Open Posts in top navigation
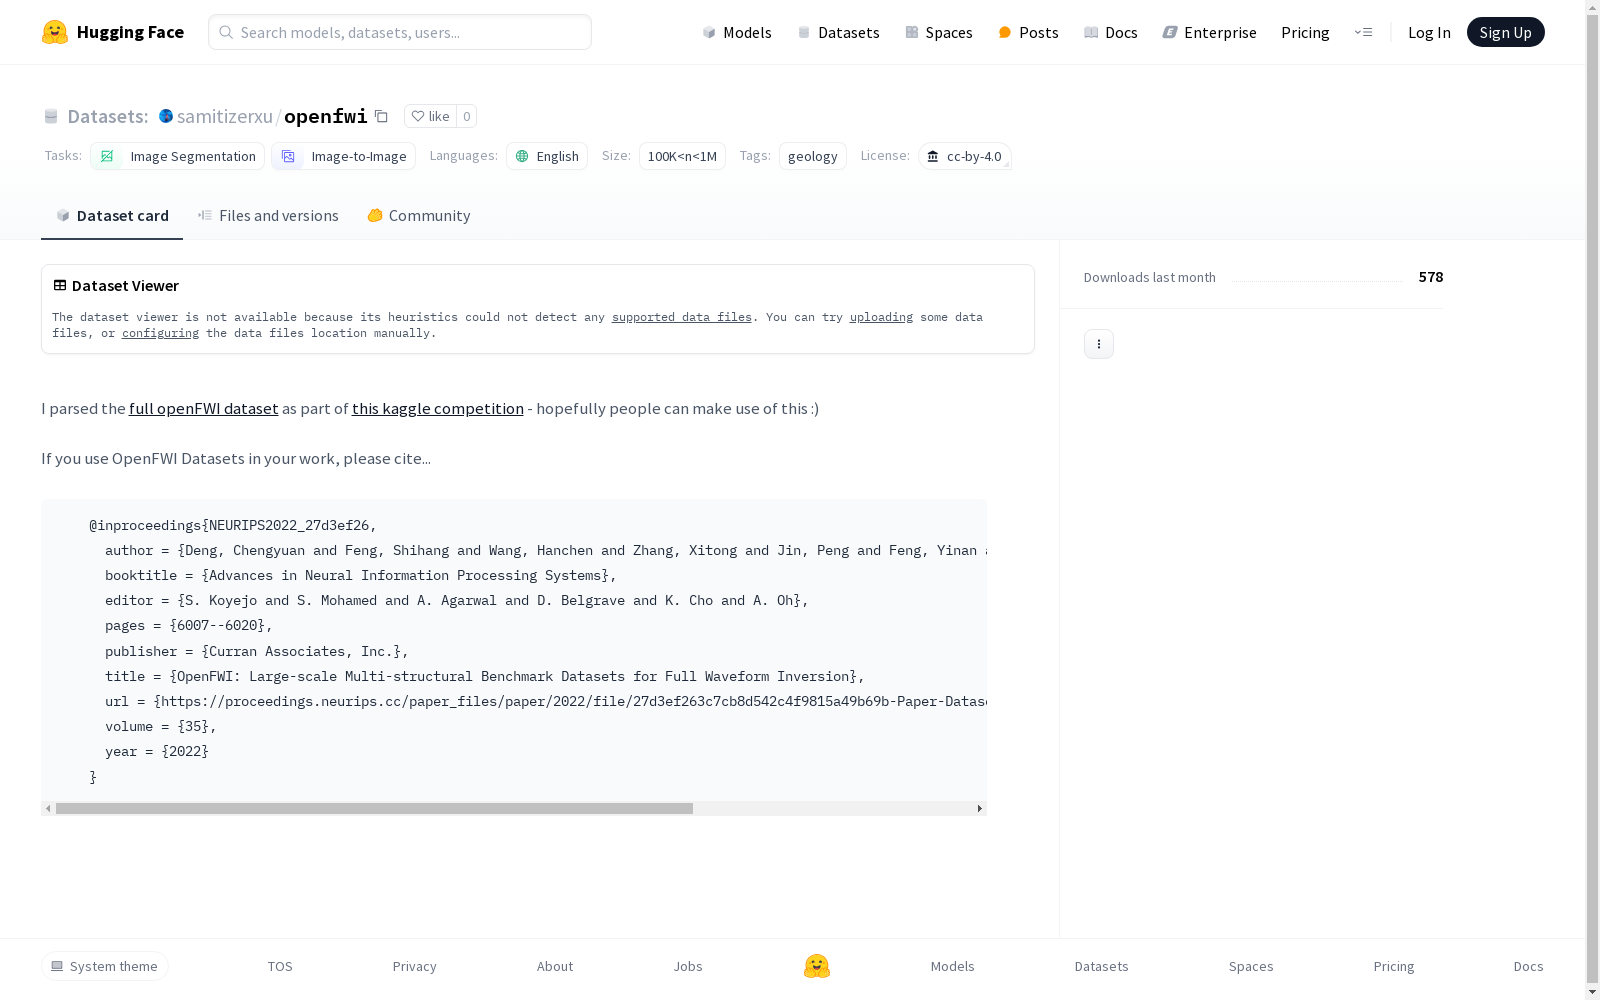The image size is (1600, 1000). (1028, 32)
